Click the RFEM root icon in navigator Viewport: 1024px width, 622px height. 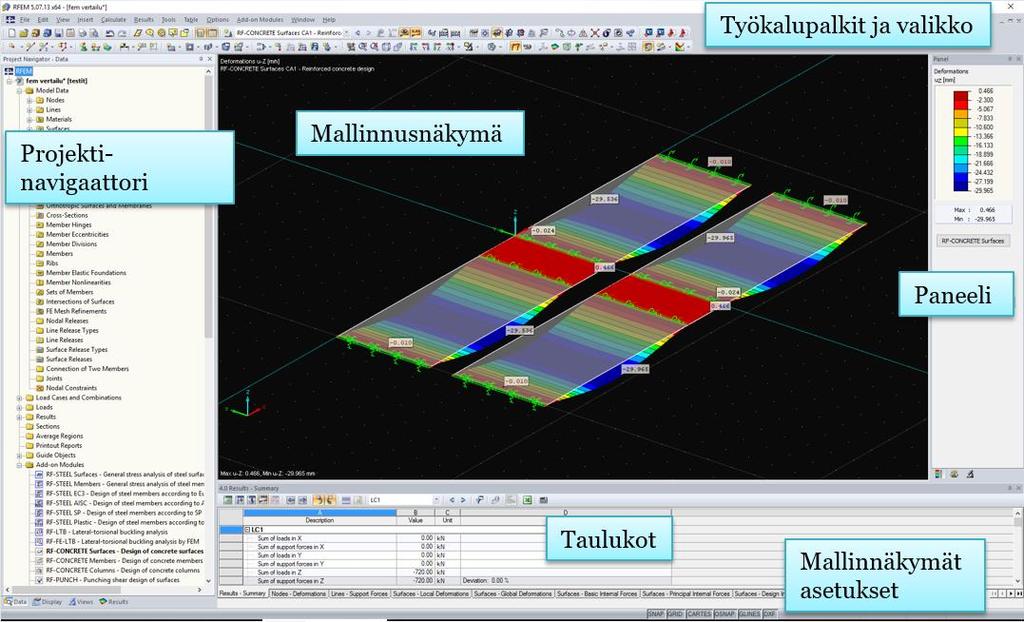(9, 71)
